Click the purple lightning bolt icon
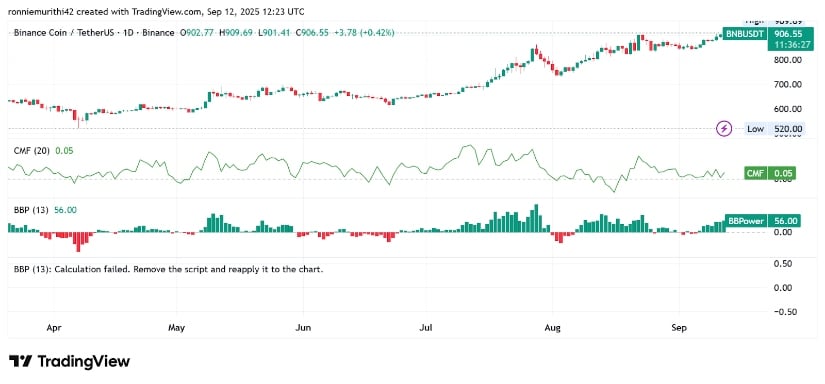The width and height of the screenshot is (825, 384). click(x=725, y=128)
